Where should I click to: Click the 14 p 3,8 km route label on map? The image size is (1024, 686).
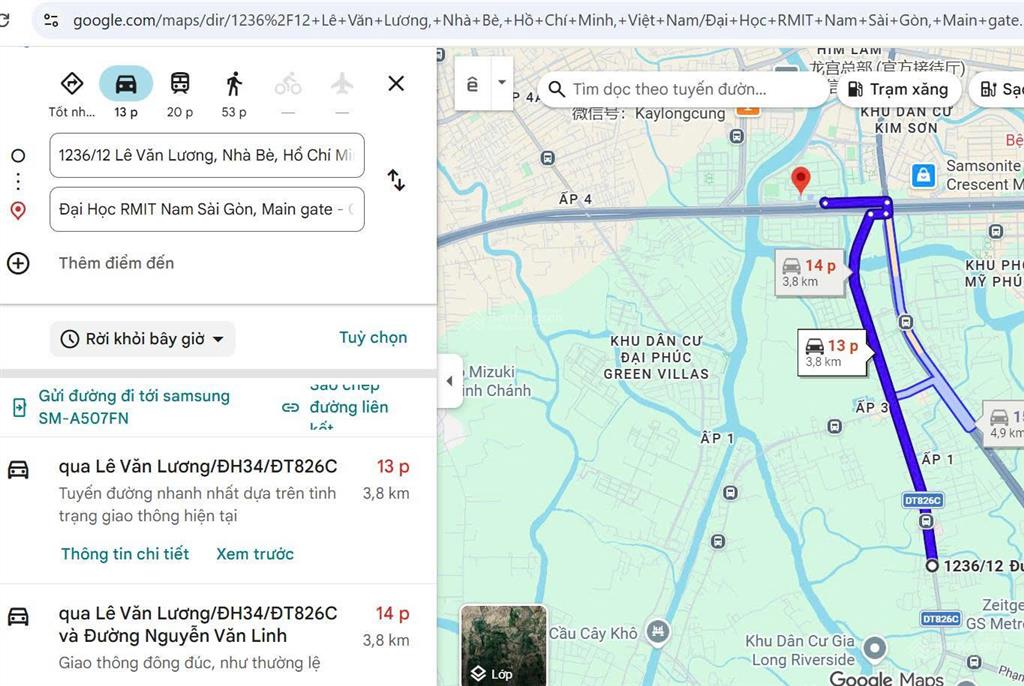coord(810,272)
